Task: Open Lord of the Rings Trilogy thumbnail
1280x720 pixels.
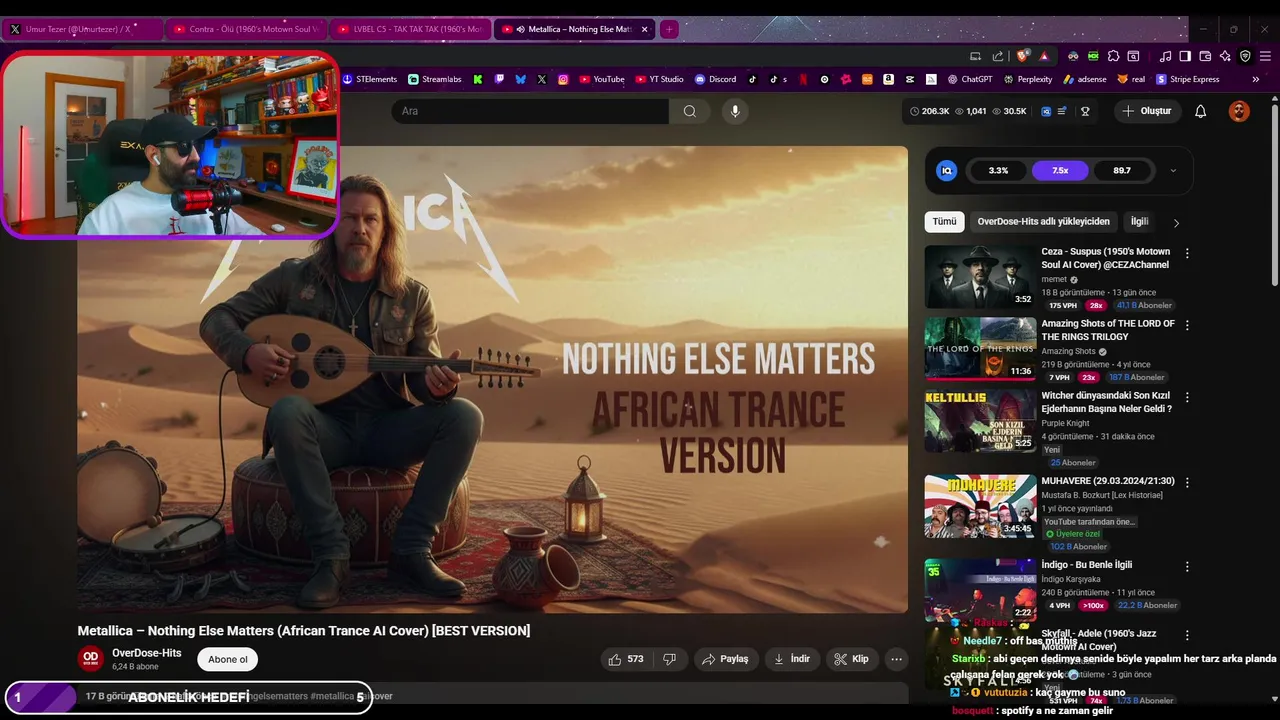Action: click(980, 349)
